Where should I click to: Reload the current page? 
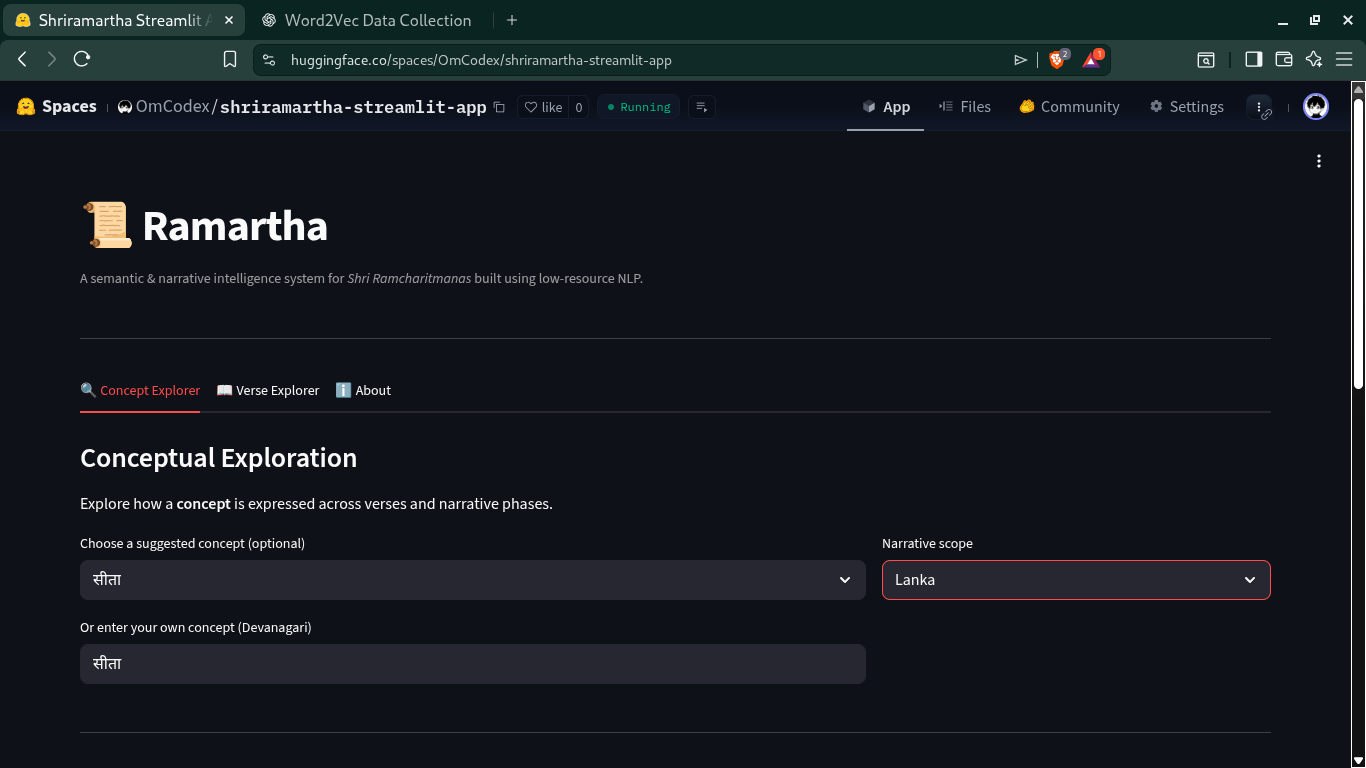(82, 60)
